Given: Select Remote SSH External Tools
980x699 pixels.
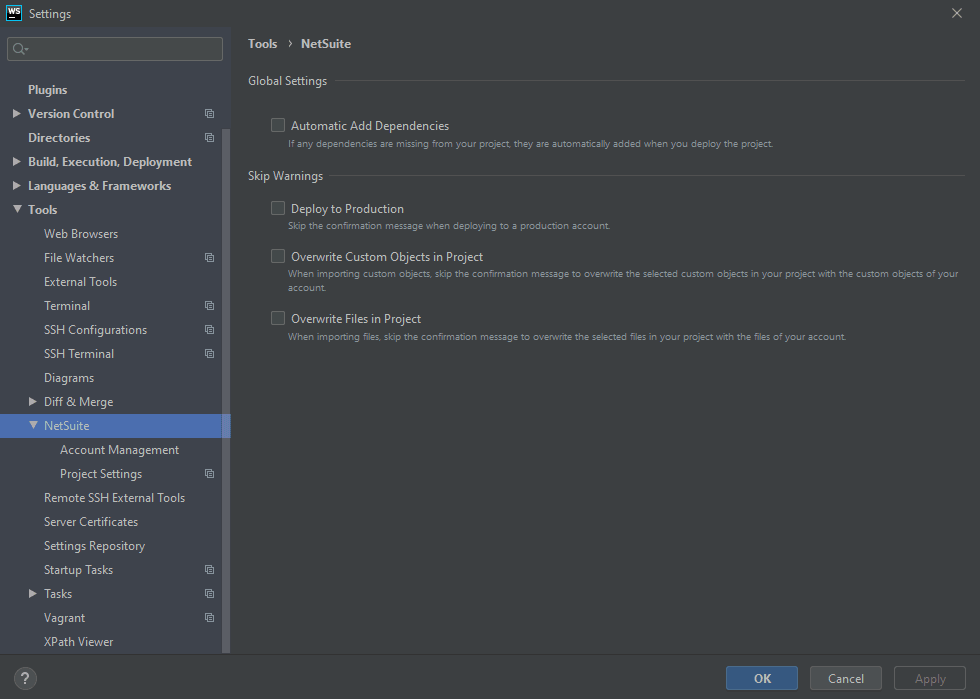Looking at the screenshot, I should click(x=114, y=498).
